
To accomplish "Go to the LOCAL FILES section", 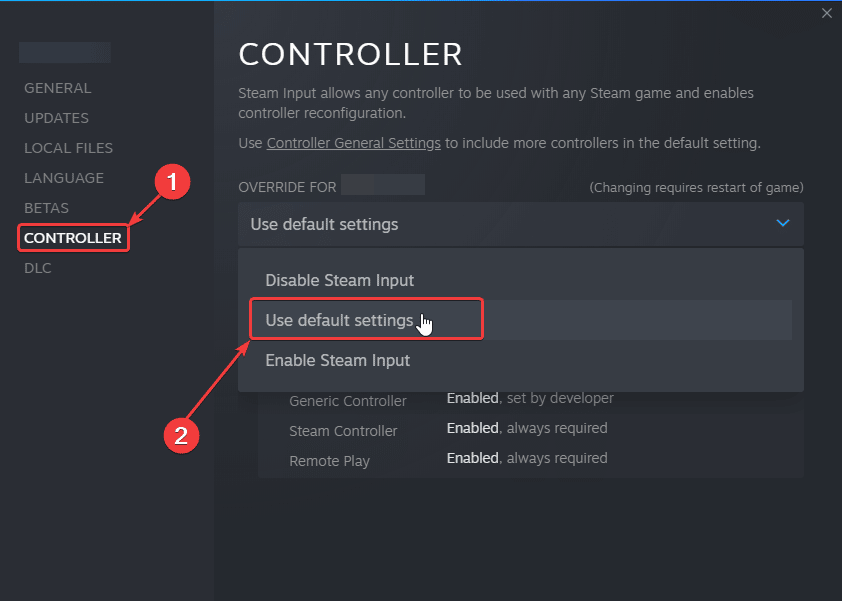I will pos(68,148).
